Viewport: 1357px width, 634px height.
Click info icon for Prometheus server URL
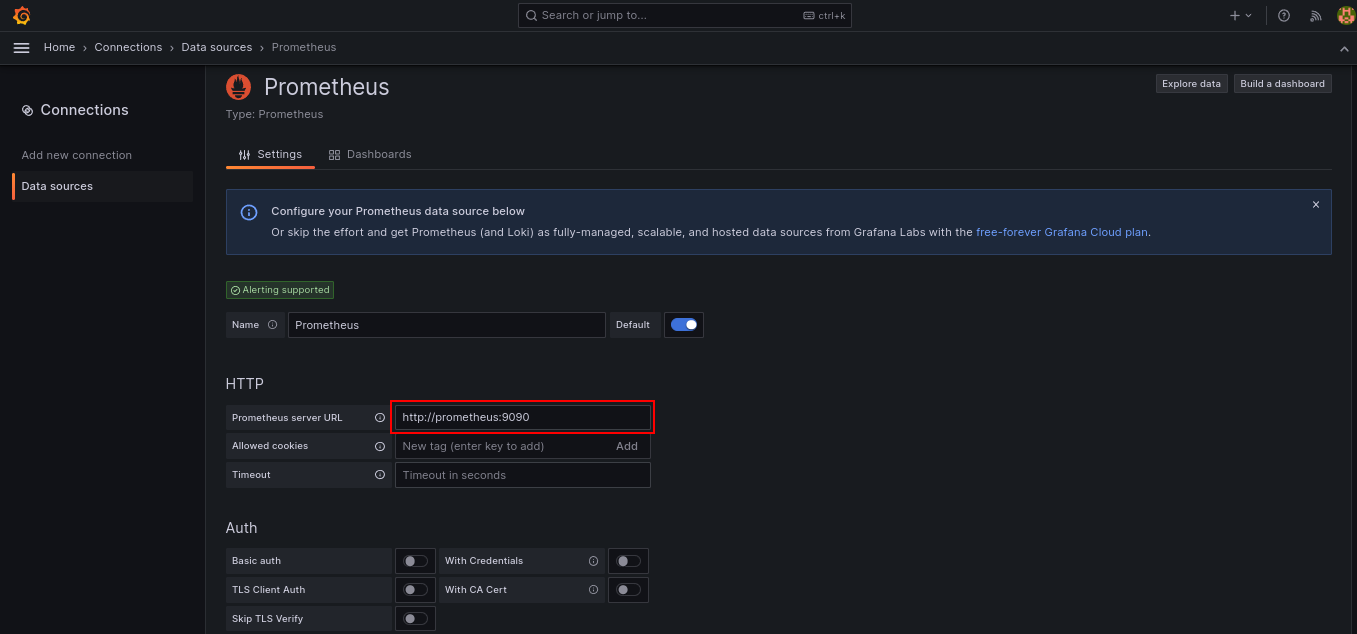click(x=380, y=417)
